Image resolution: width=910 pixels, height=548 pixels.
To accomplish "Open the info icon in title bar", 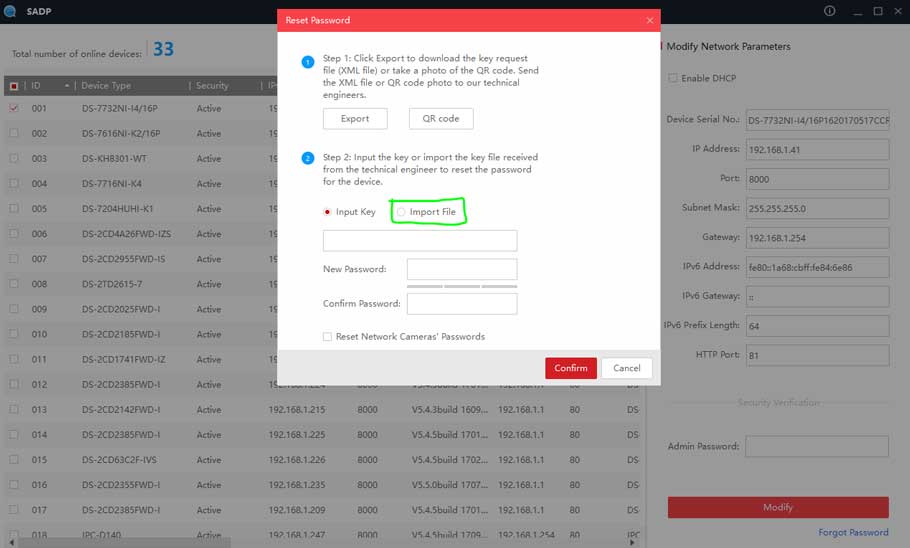I will tap(829, 11).
